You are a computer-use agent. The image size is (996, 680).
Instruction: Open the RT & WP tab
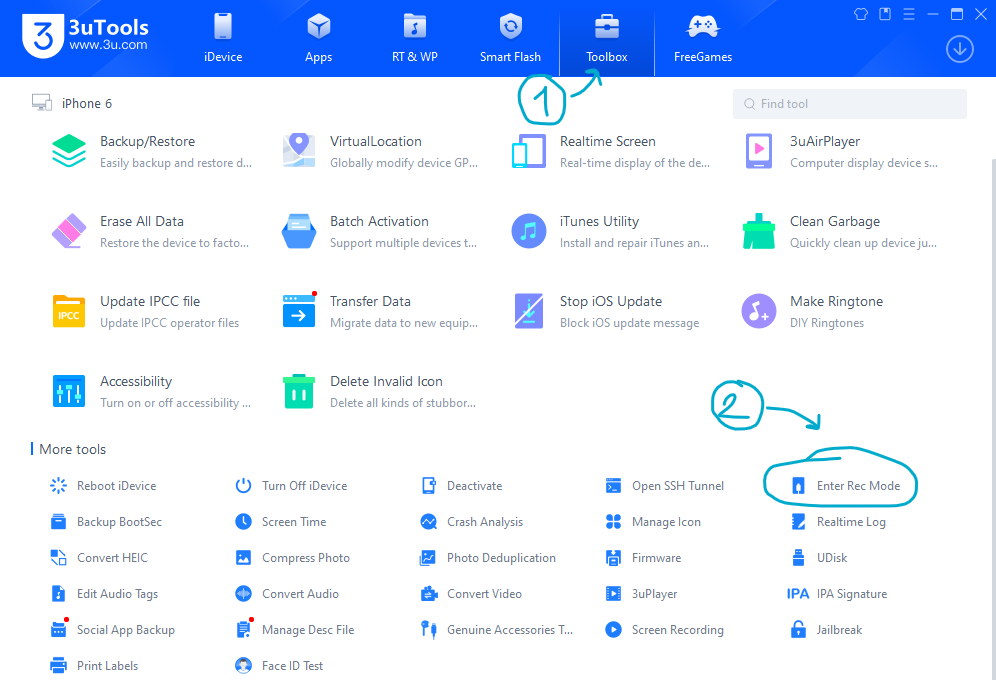[x=415, y=38]
